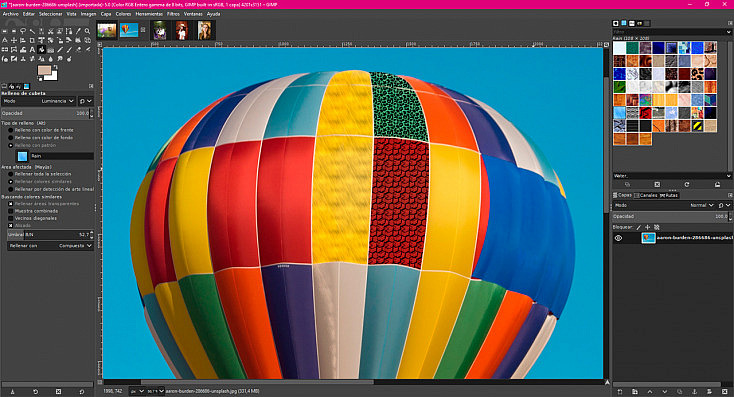Select the Smudge tool

click(59, 59)
